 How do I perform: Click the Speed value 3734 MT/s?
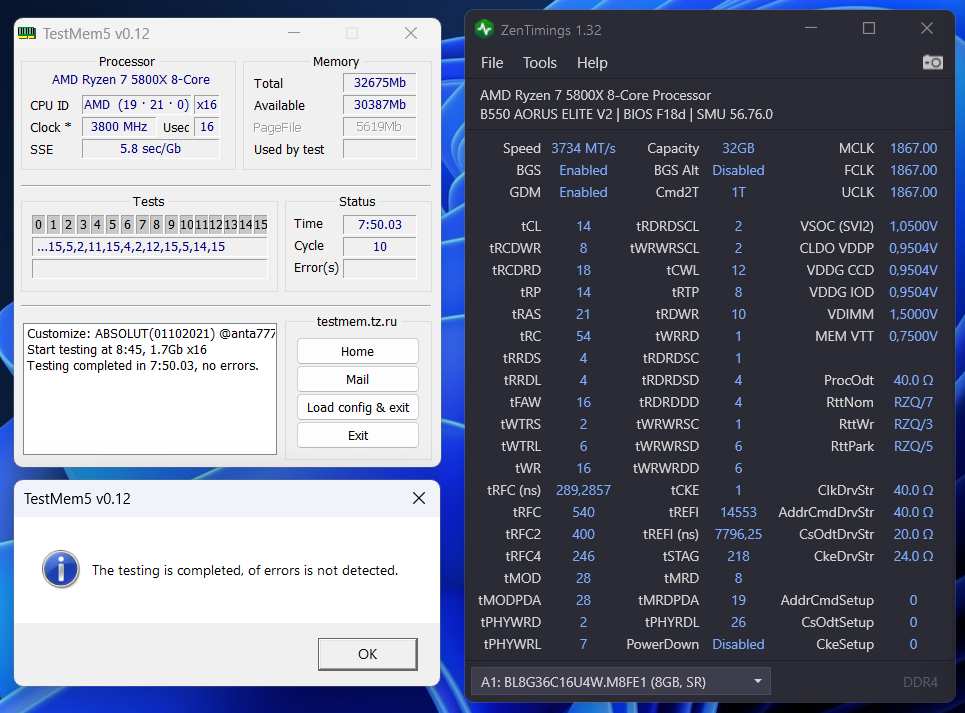tap(583, 148)
